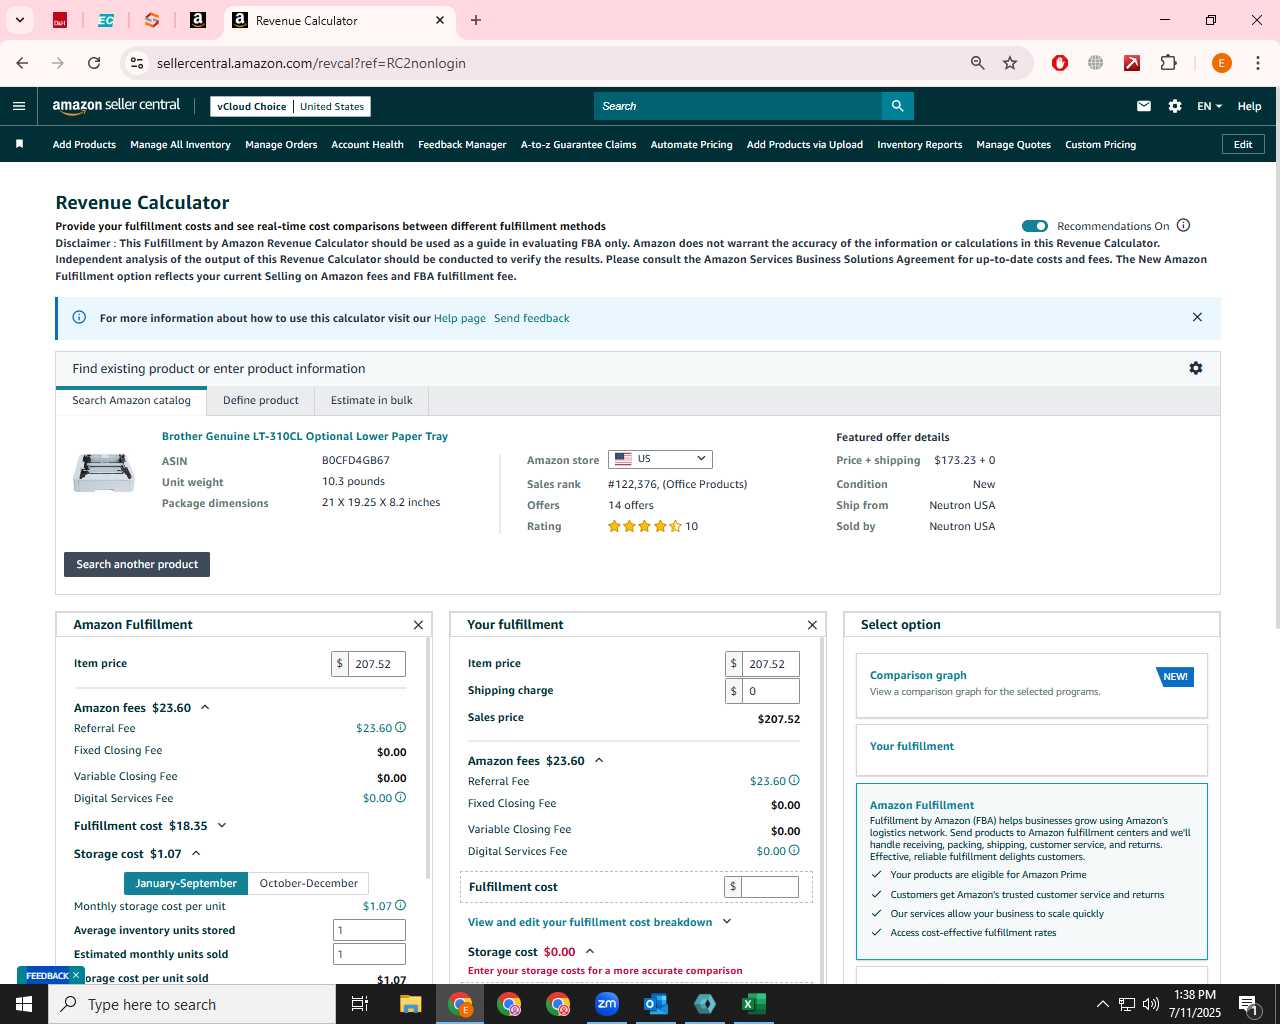Image resolution: width=1280 pixels, height=1024 pixels.
Task: Open calculator settings gear icon
Action: click(x=1196, y=368)
